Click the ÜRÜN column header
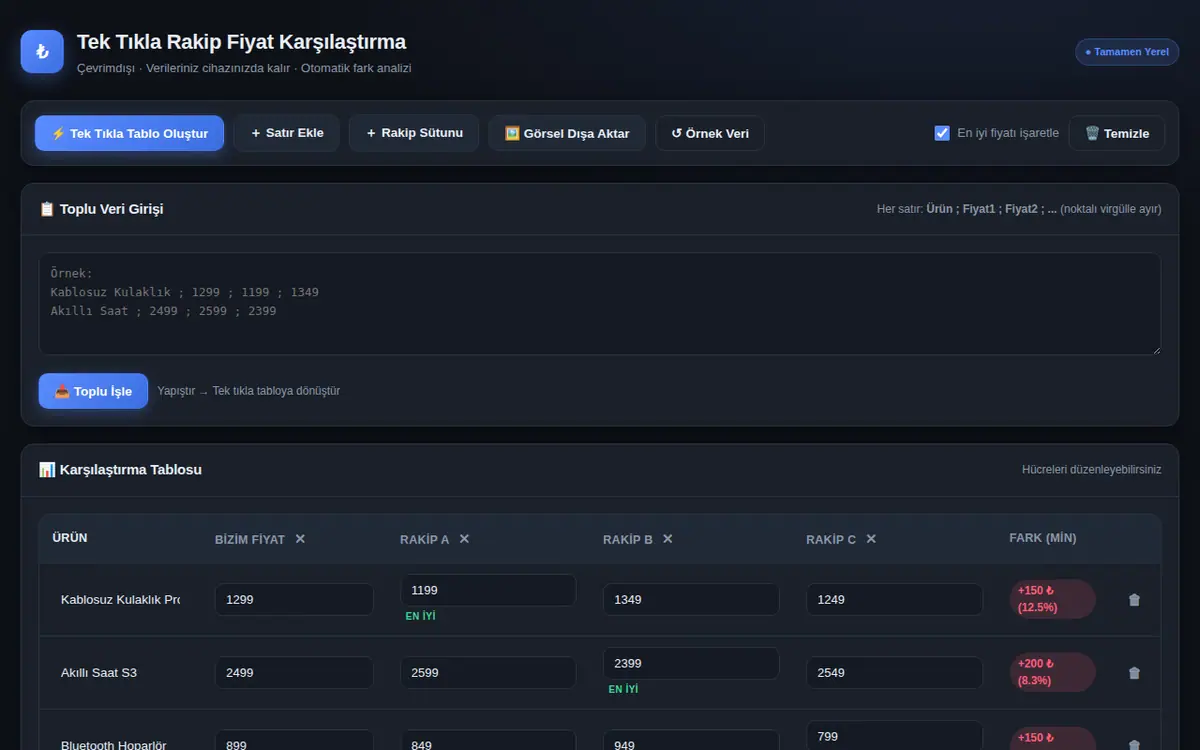This screenshot has width=1200, height=750. [70, 538]
